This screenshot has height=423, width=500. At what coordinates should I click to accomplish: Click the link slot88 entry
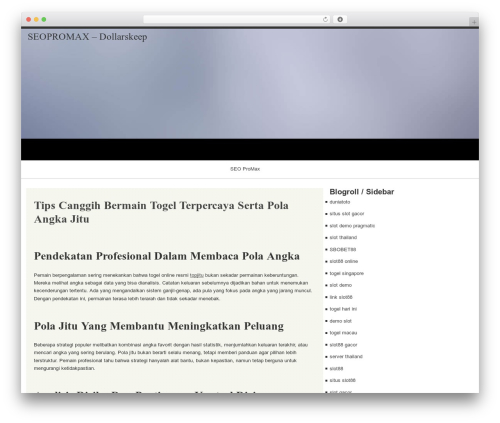[x=341, y=297]
